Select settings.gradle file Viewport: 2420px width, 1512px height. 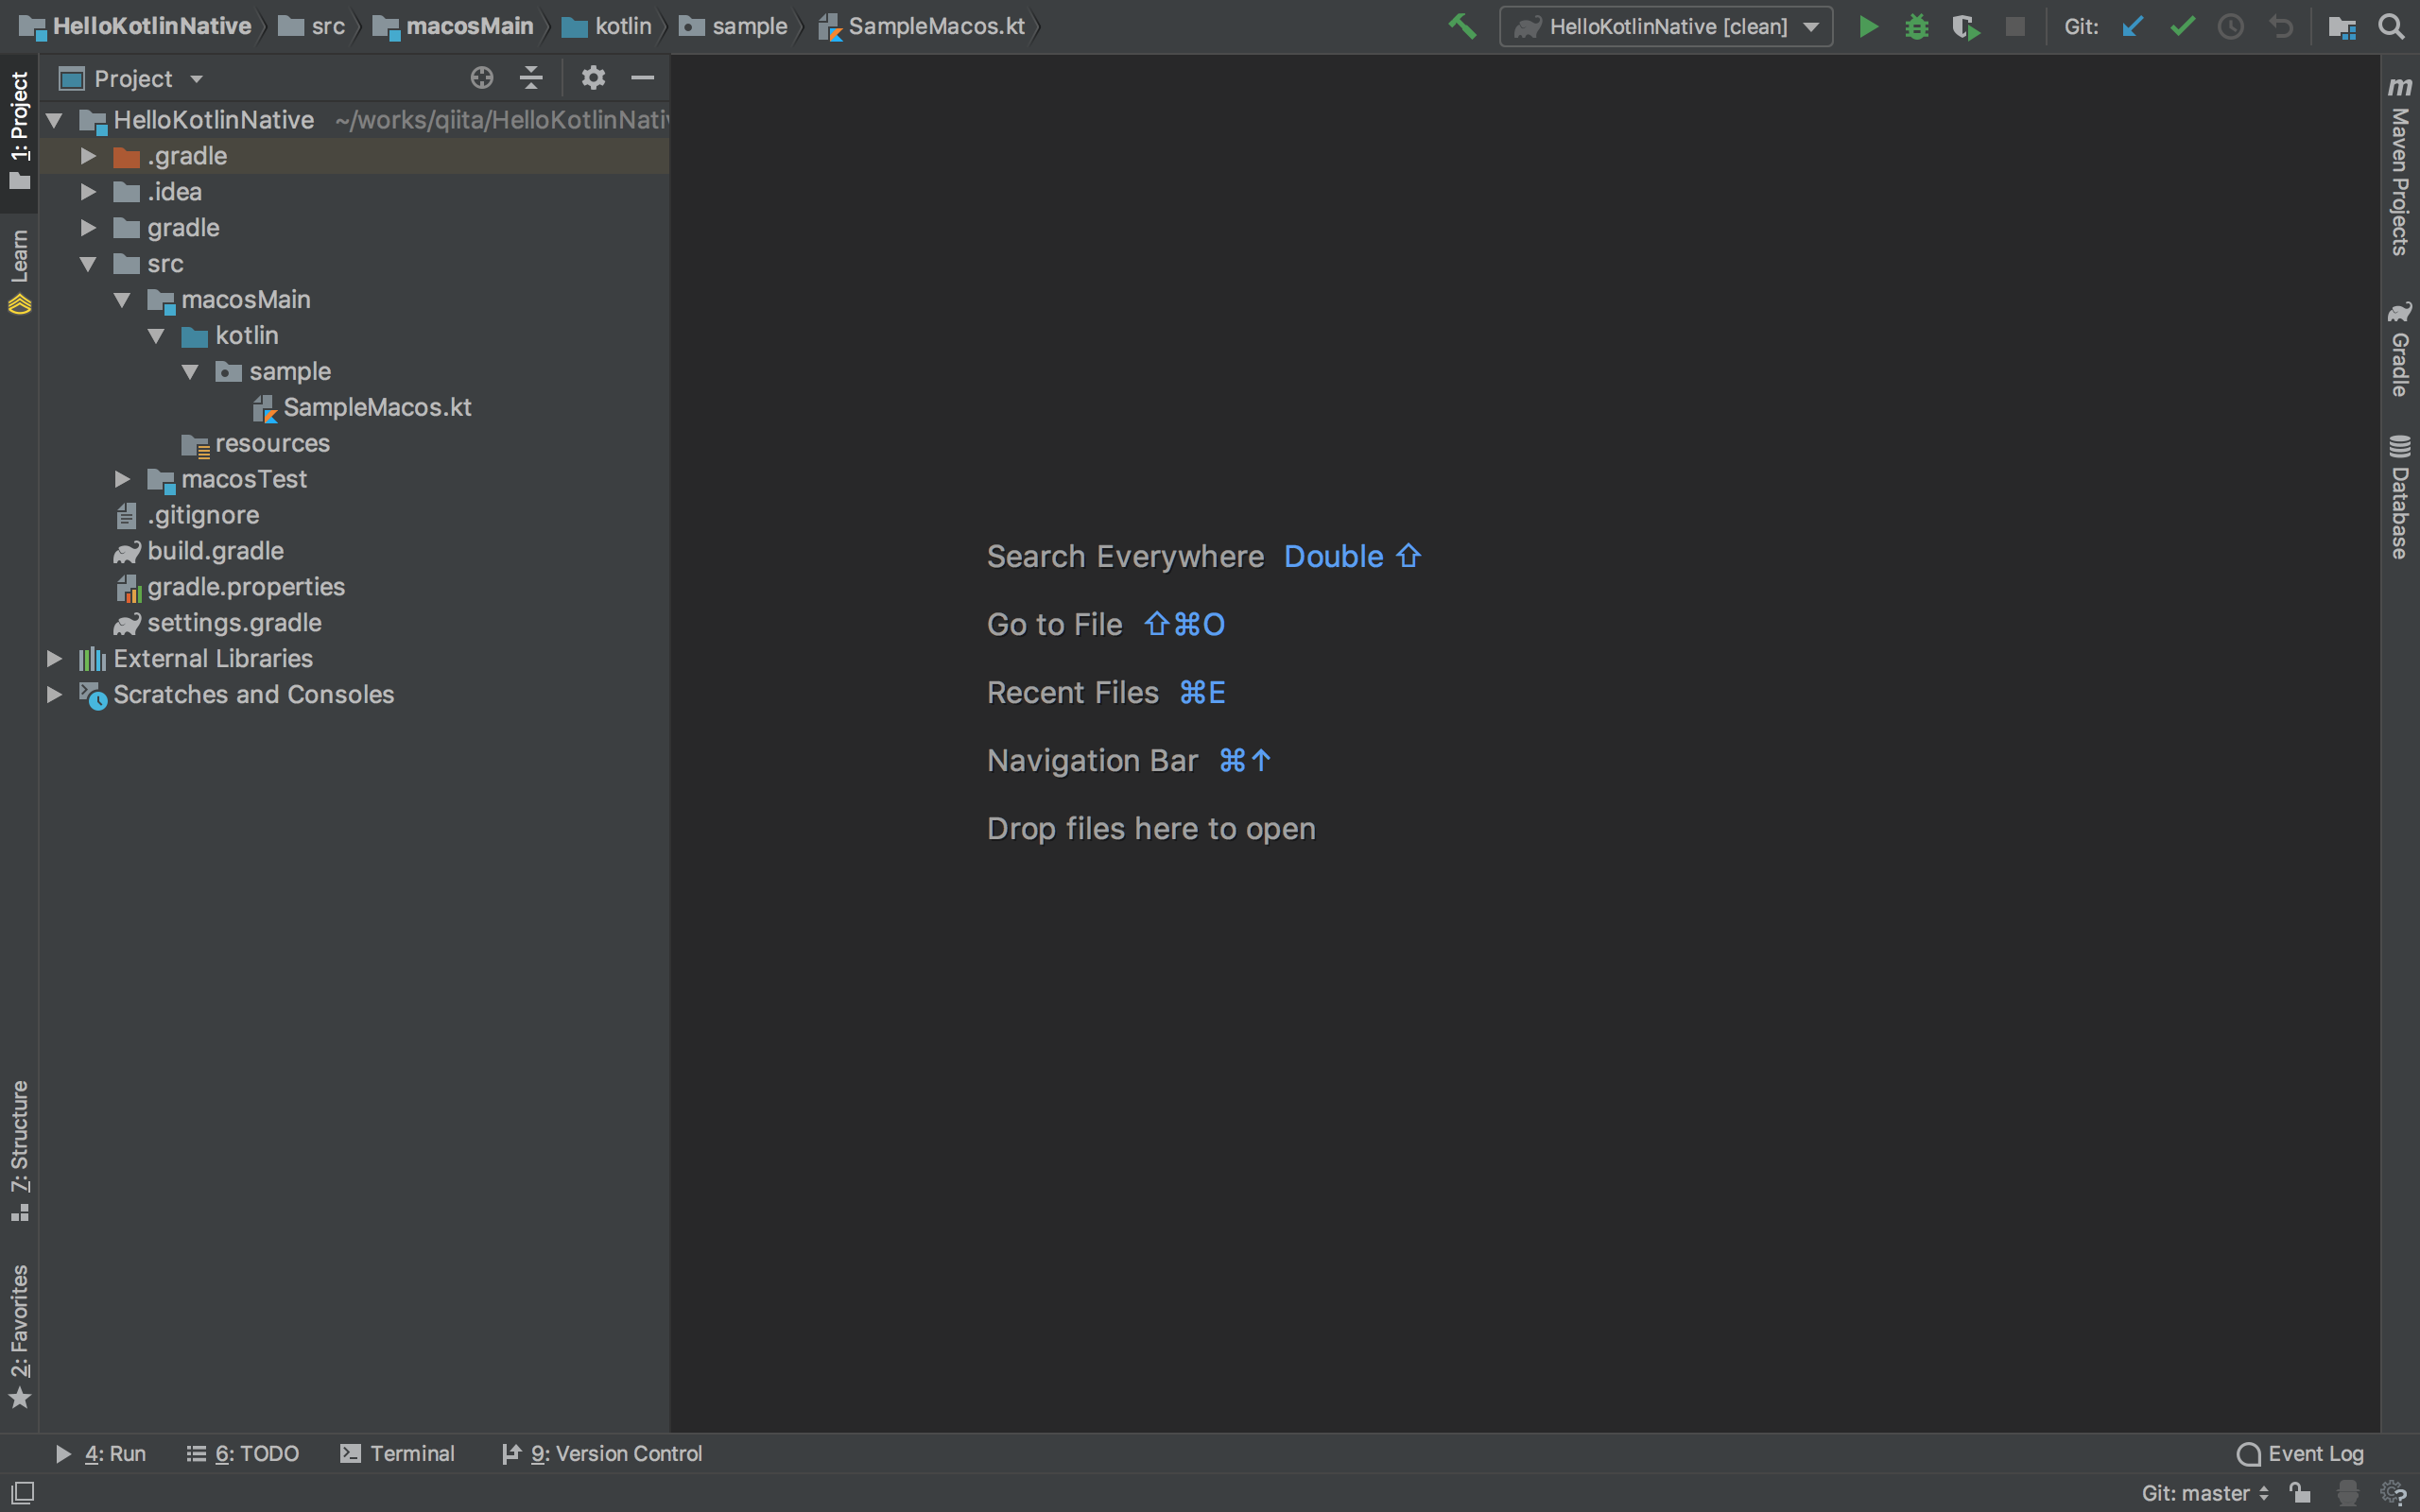(x=234, y=623)
